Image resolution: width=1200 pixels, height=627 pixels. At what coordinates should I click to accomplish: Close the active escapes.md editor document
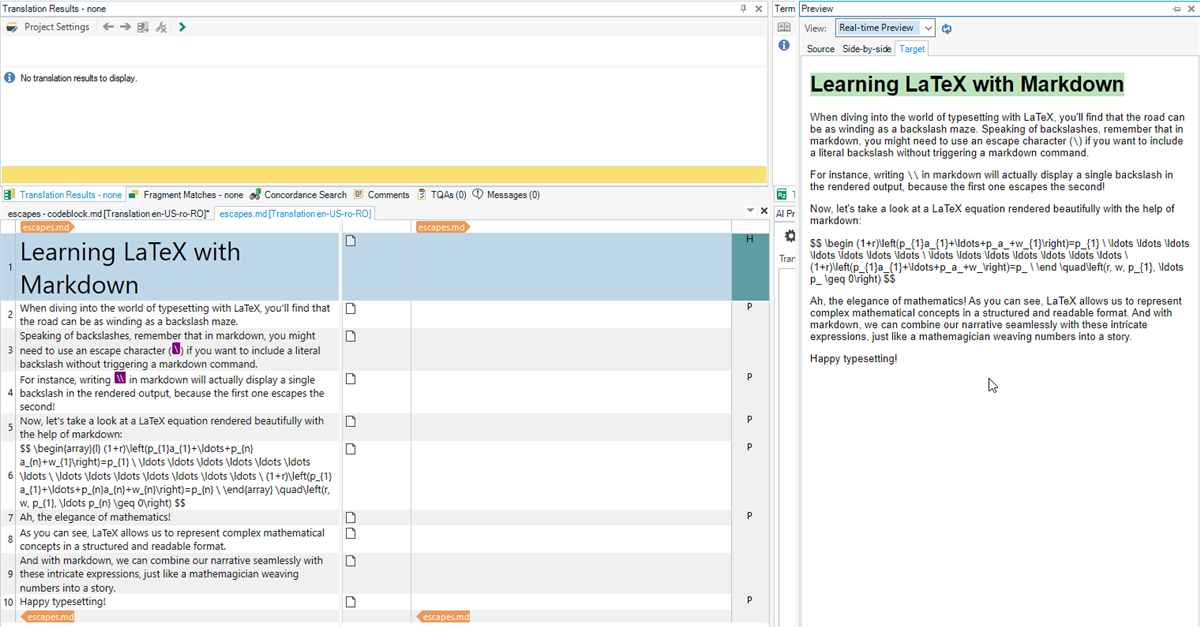(x=764, y=210)
